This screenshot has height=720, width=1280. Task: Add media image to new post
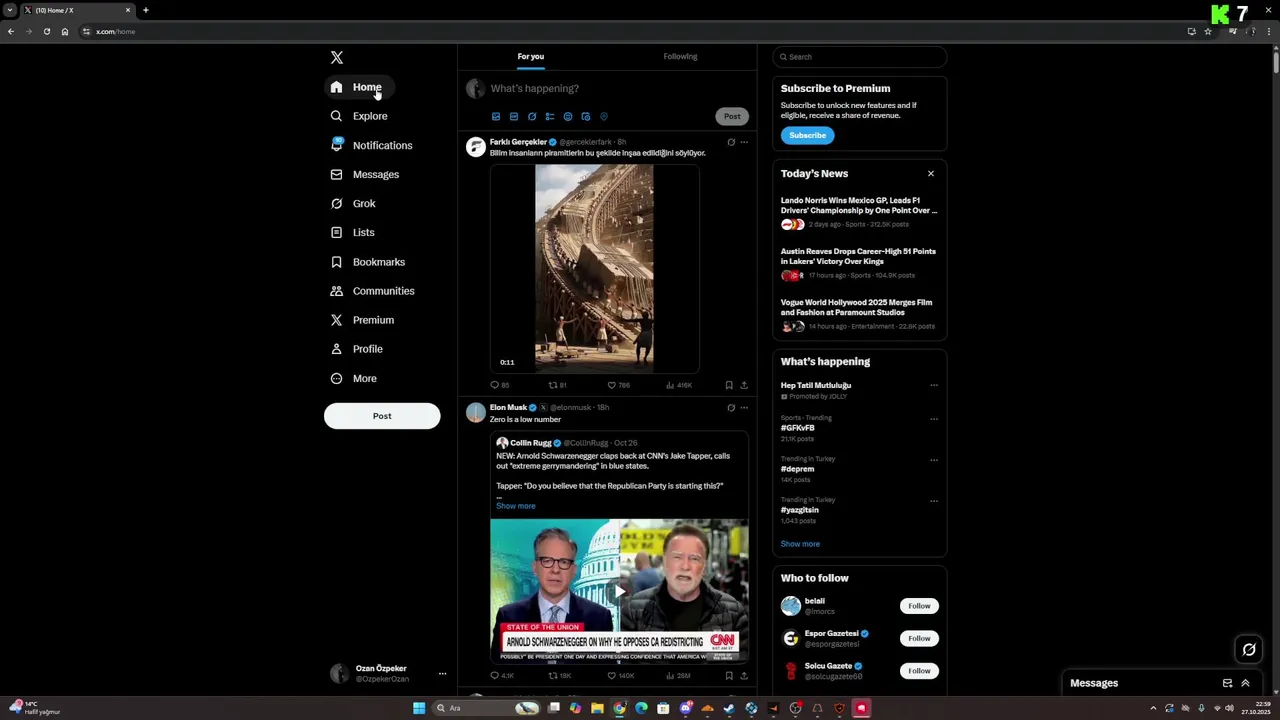pos(495,116)
